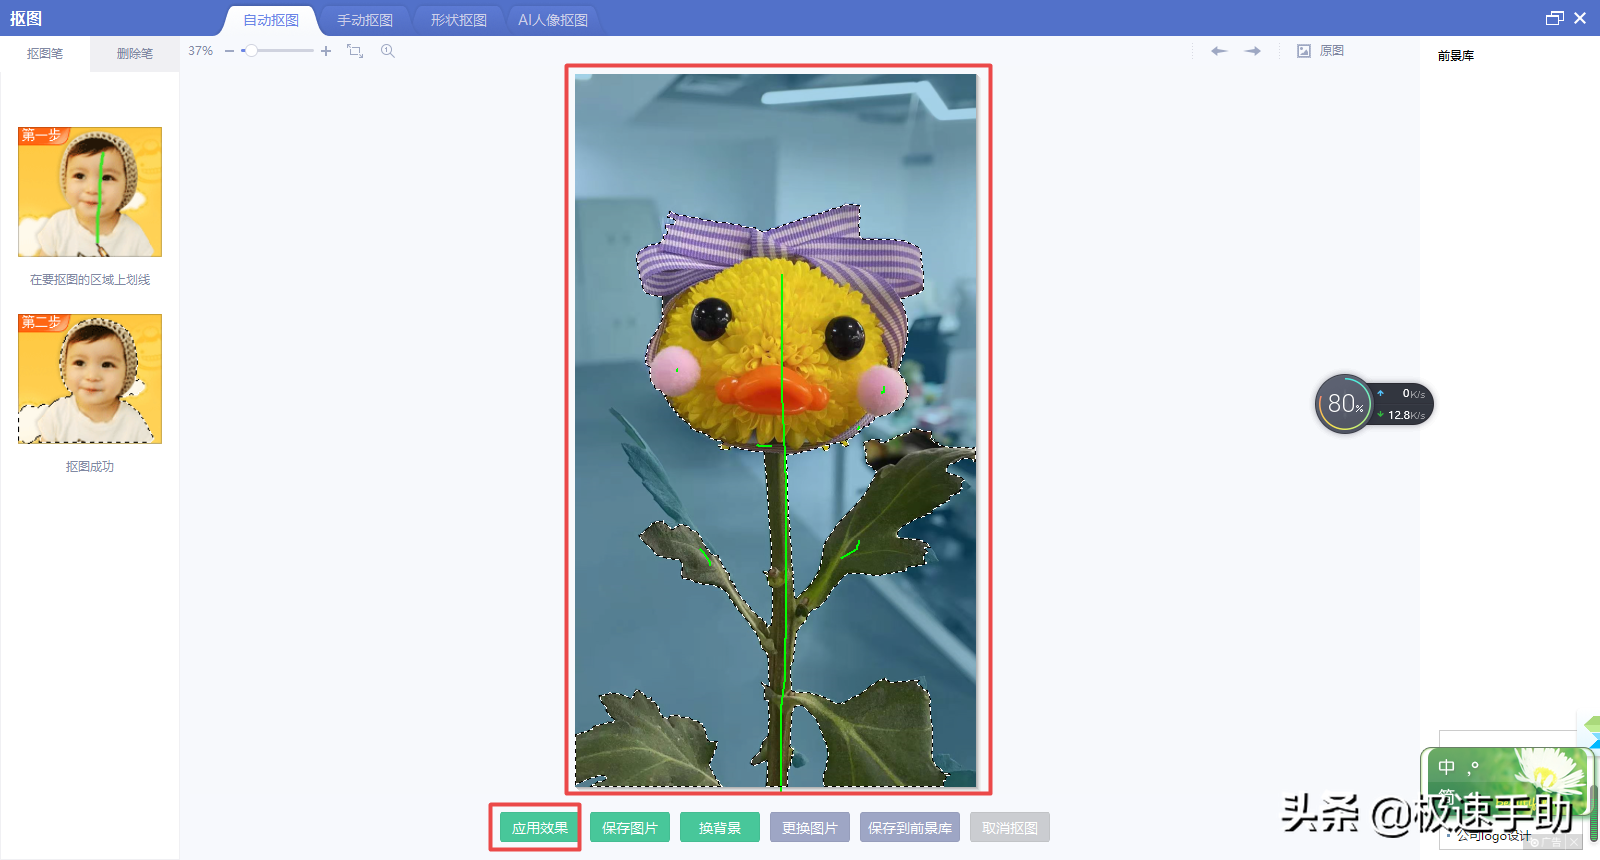The image size is (1600, 860).
Task: Click the 保存到前景库 button
Action: pos(910,828)
